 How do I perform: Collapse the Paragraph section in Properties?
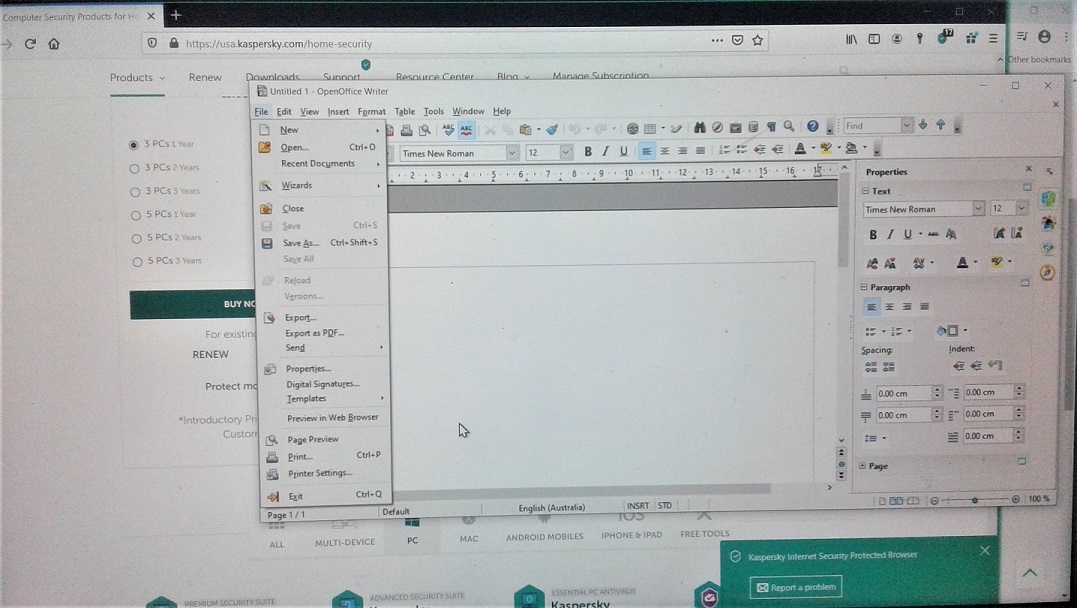[864, 286]
